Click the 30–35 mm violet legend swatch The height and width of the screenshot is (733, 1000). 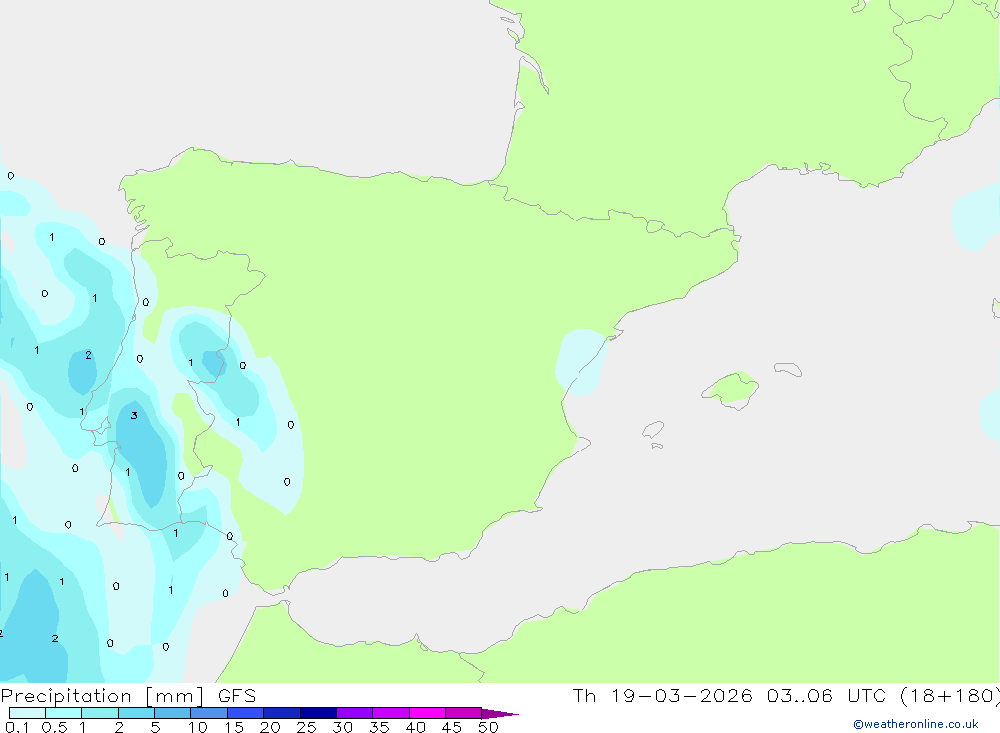pyautogui.click(x=354, y=713)
